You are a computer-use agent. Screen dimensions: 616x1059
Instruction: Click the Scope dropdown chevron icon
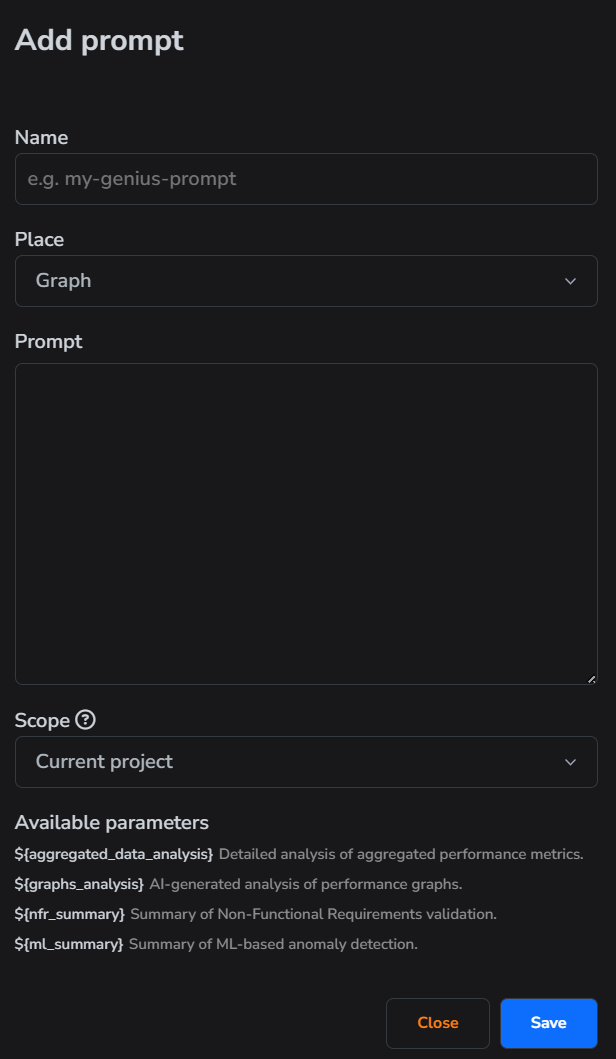pyautogui.click(x=571, y=762)
